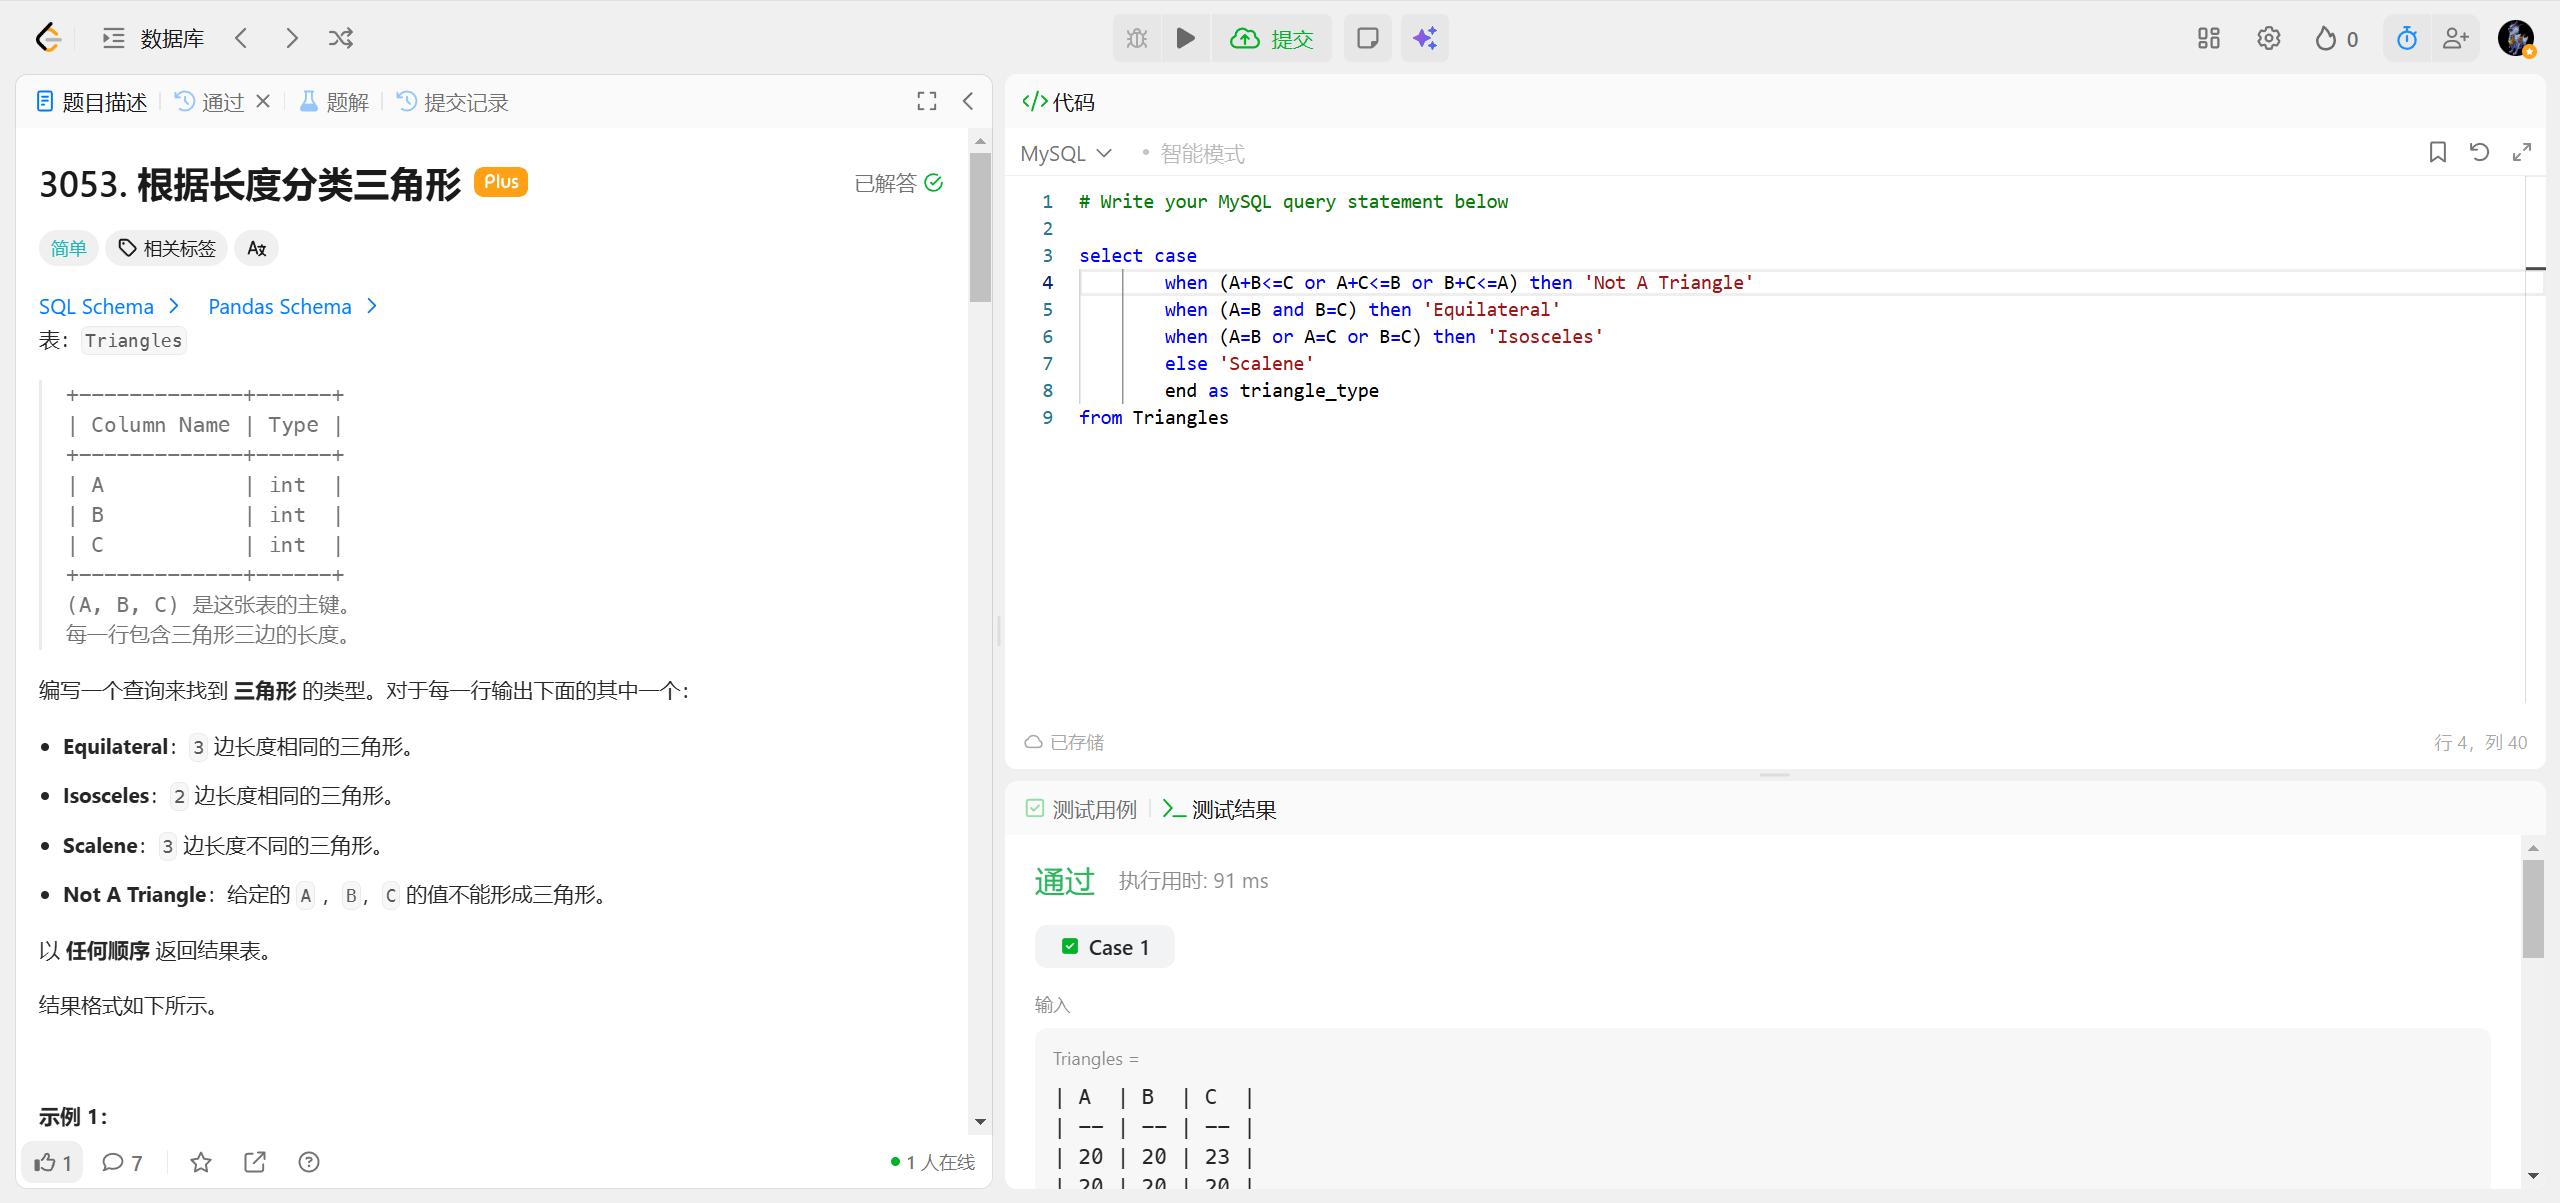
Task: Open the 提交记录 tab
Action: (453, 102)
